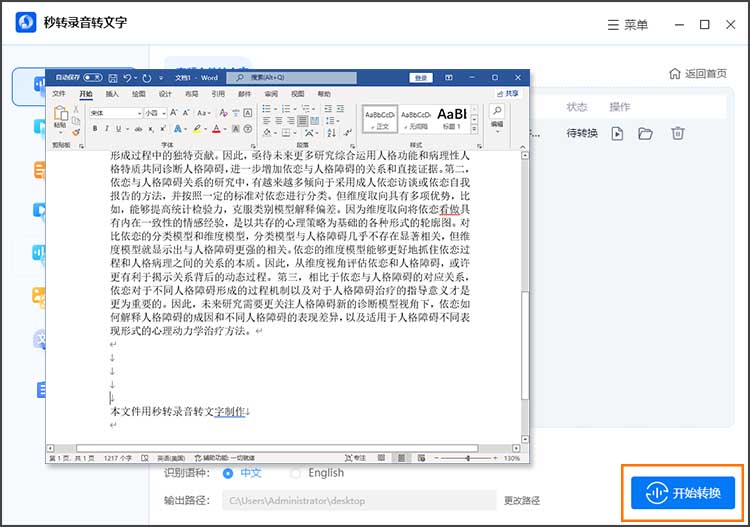Clear all formatting icon
The height and width of the screenshot is (527, 750).
tap(223, 113)
